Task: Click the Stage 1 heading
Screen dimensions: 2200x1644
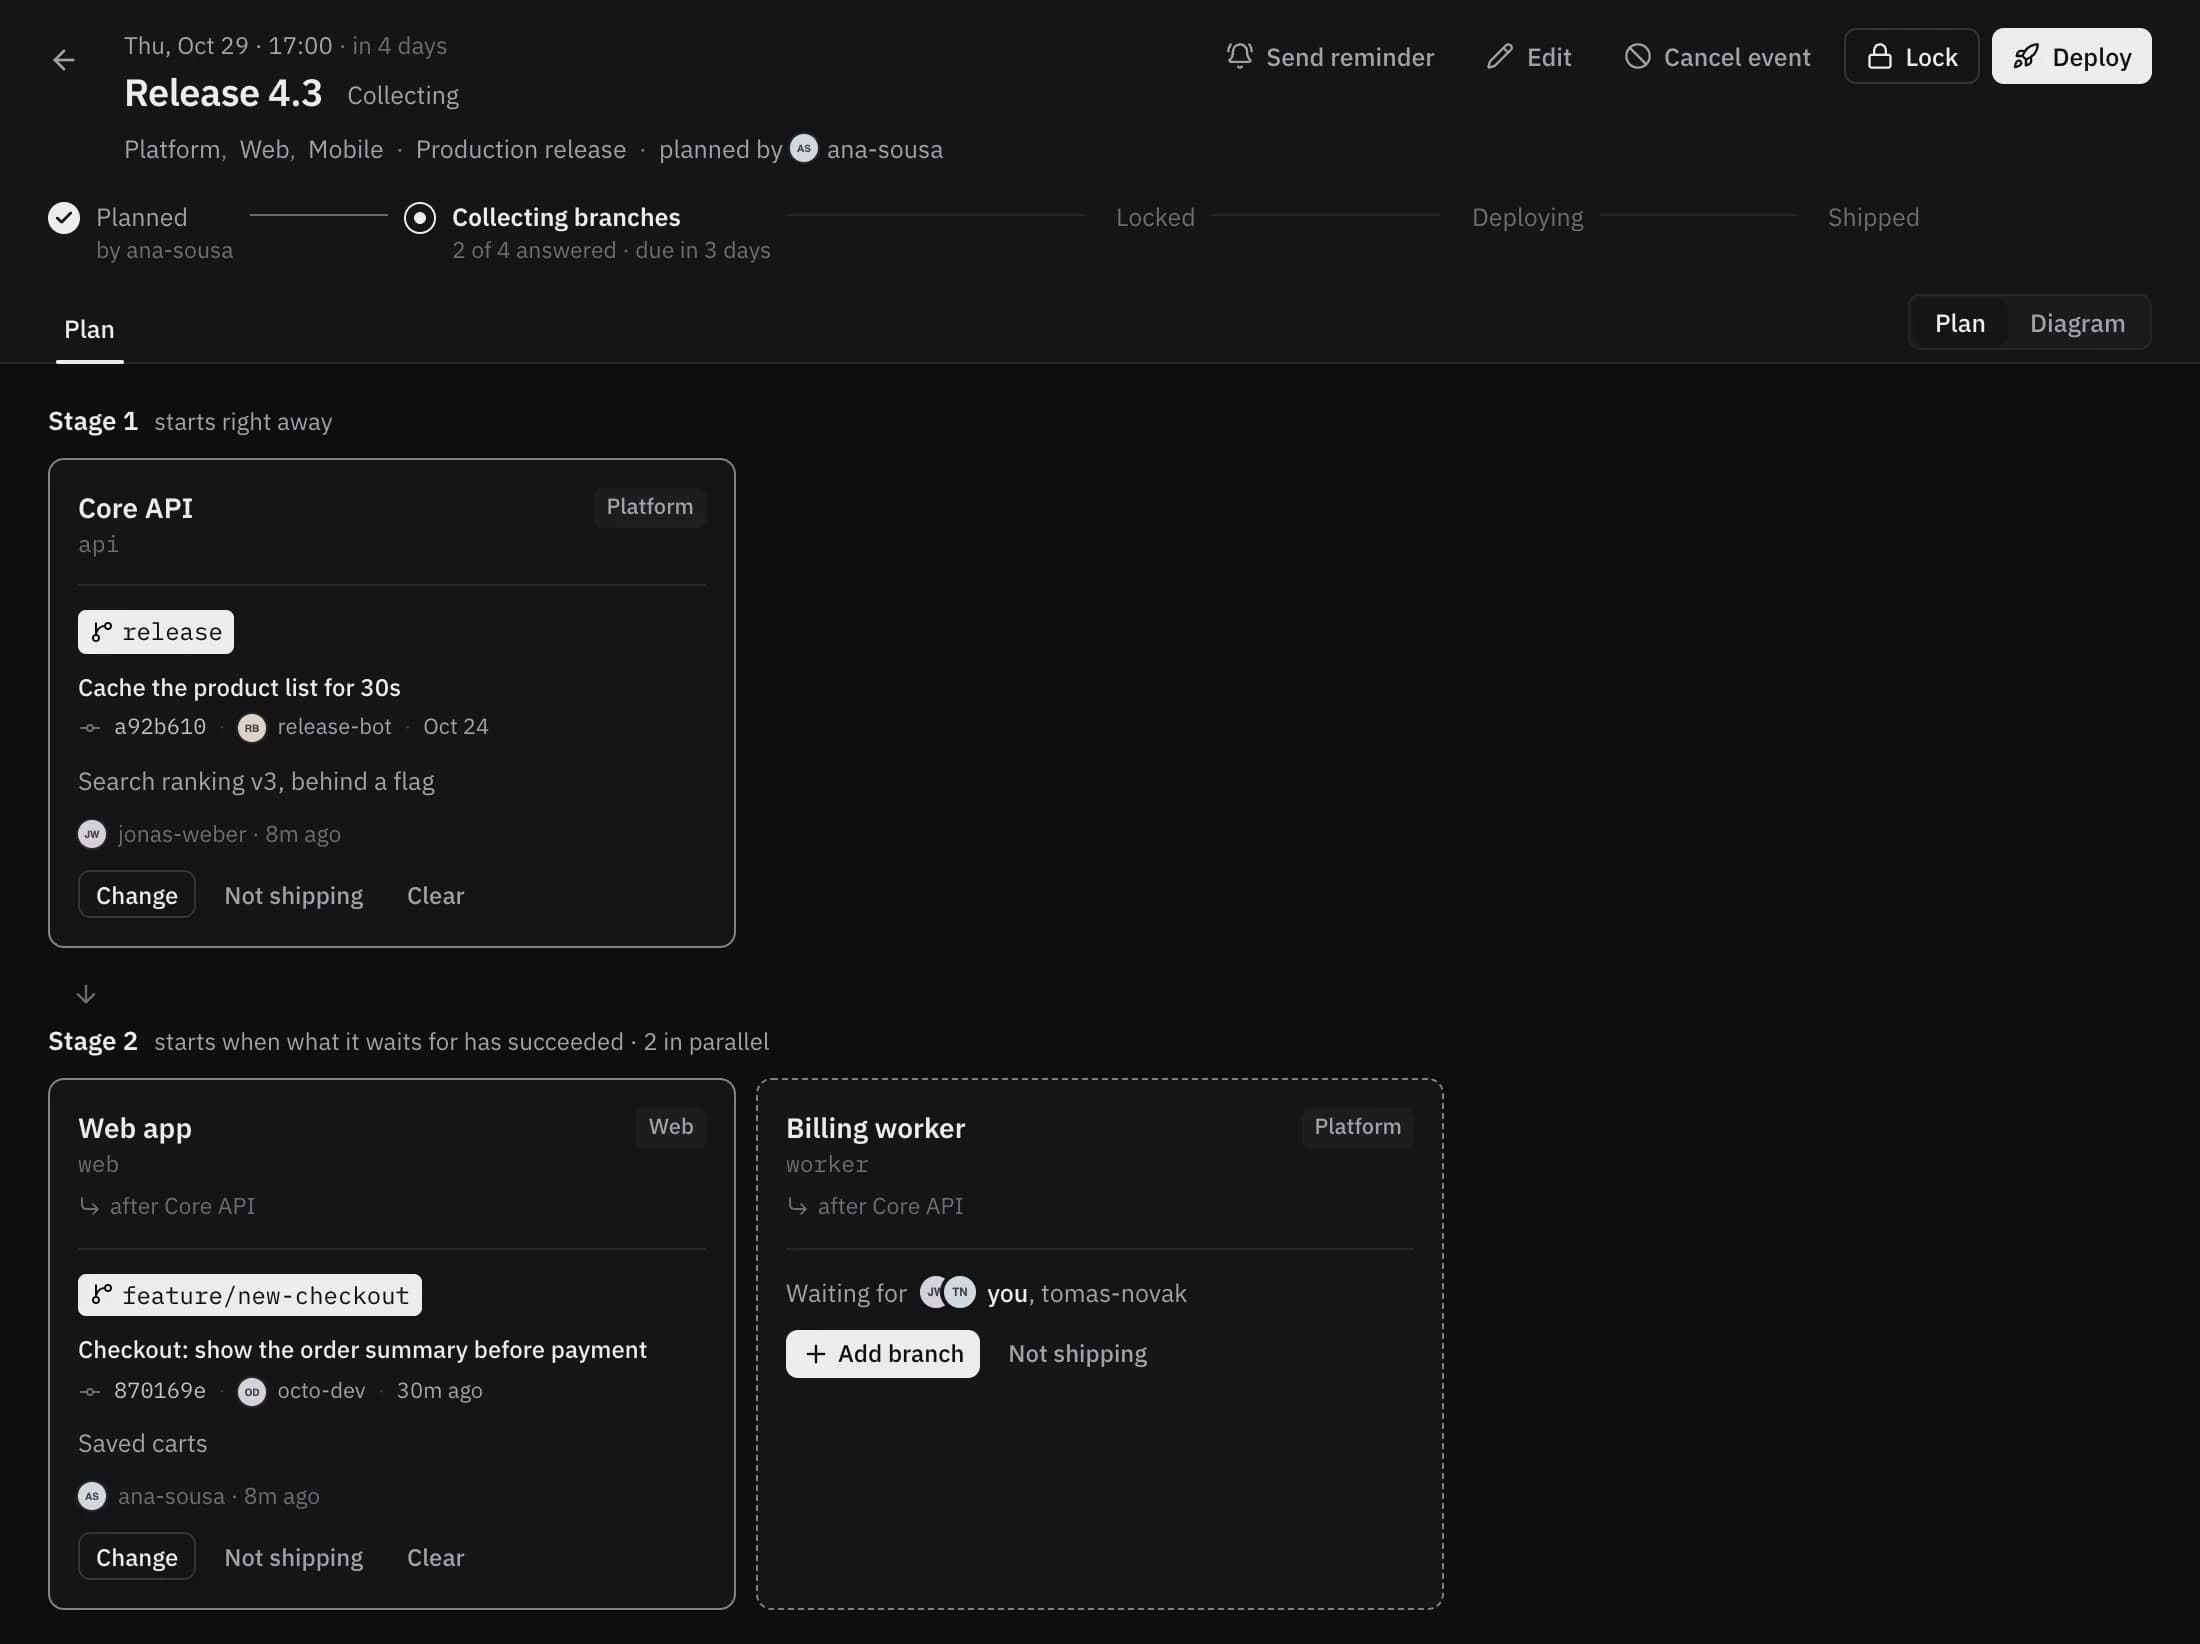Action: [93, 421]
